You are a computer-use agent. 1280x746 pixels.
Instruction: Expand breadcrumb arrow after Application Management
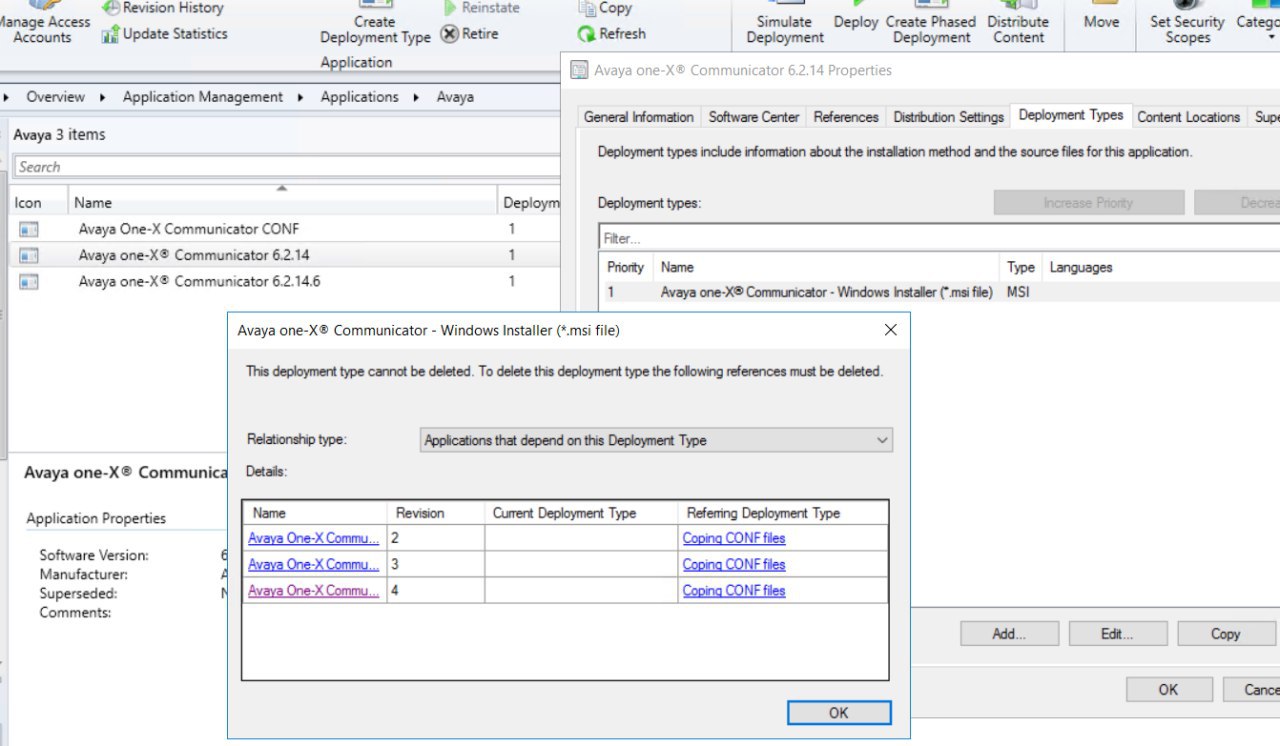click(302, 97)
